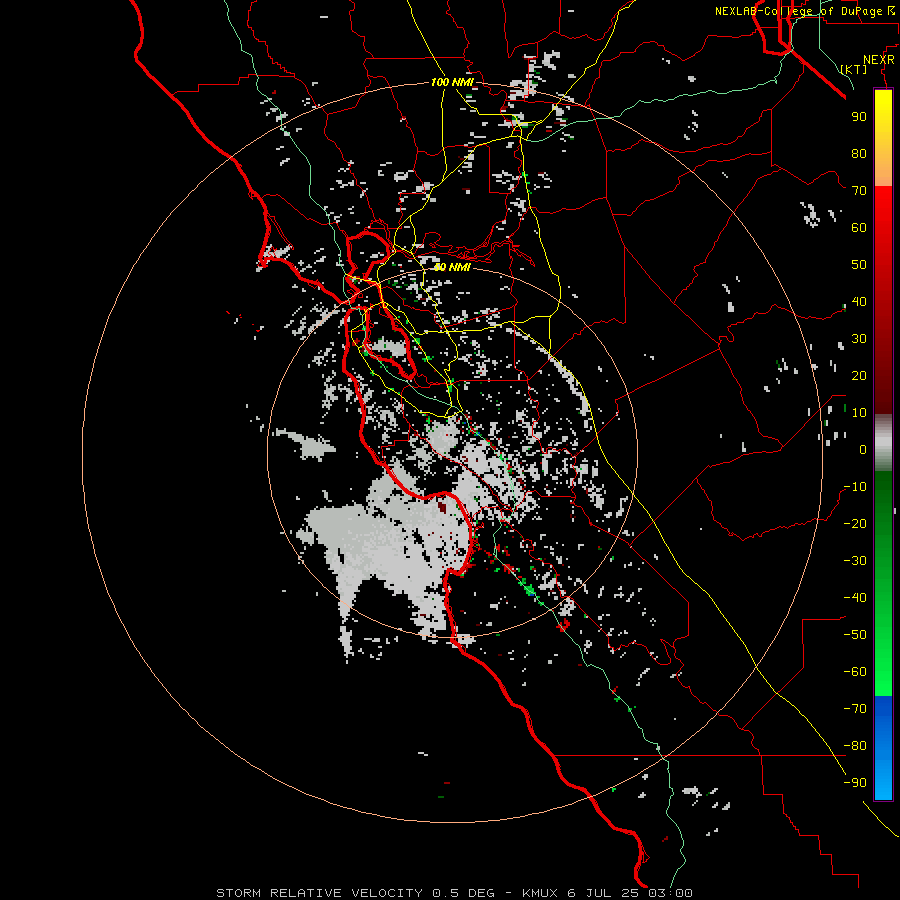Click the positive 30 scale value

(x=859, y=339)
